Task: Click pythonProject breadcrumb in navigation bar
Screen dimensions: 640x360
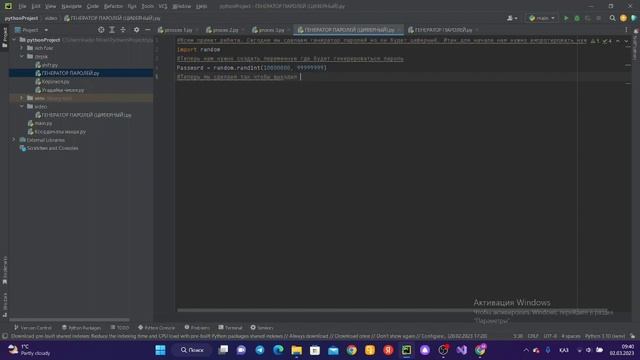Action: tap(21, 18)
